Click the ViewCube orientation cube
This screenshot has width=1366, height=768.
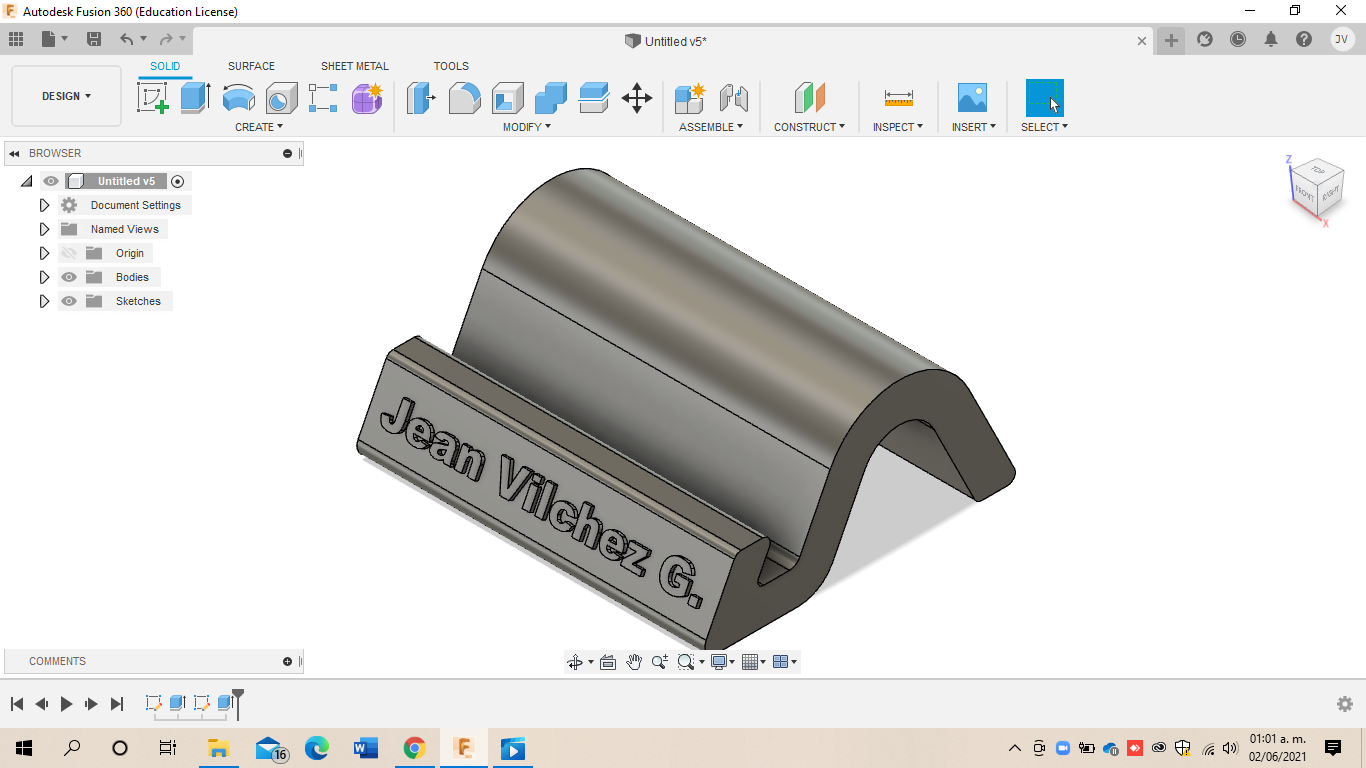[1317, 185]
